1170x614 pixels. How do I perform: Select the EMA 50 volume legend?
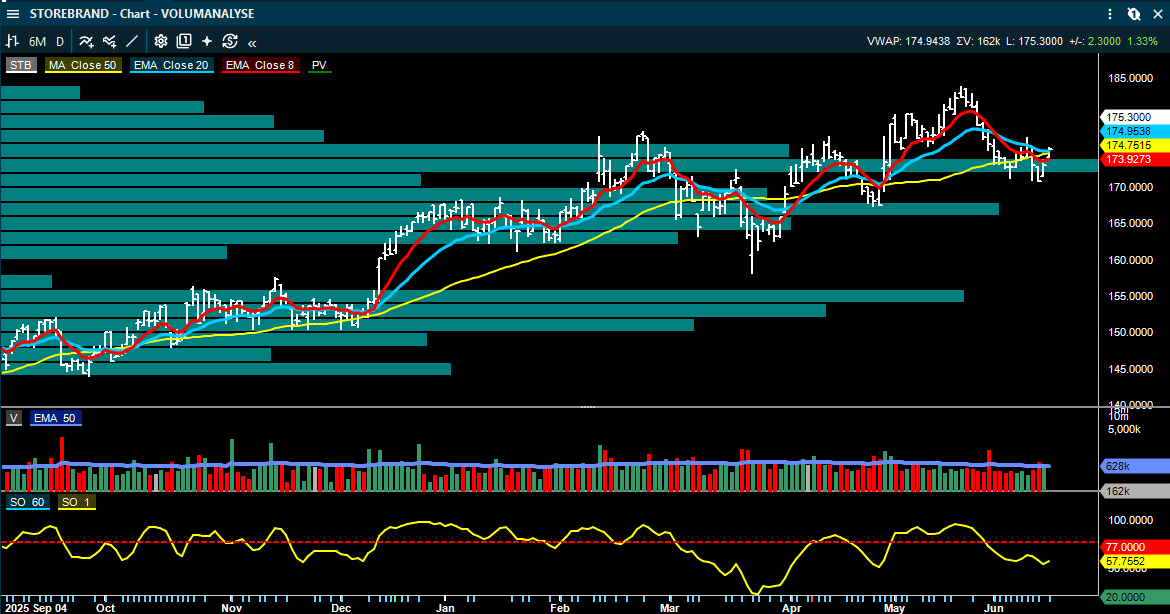[x=55, y=418]
